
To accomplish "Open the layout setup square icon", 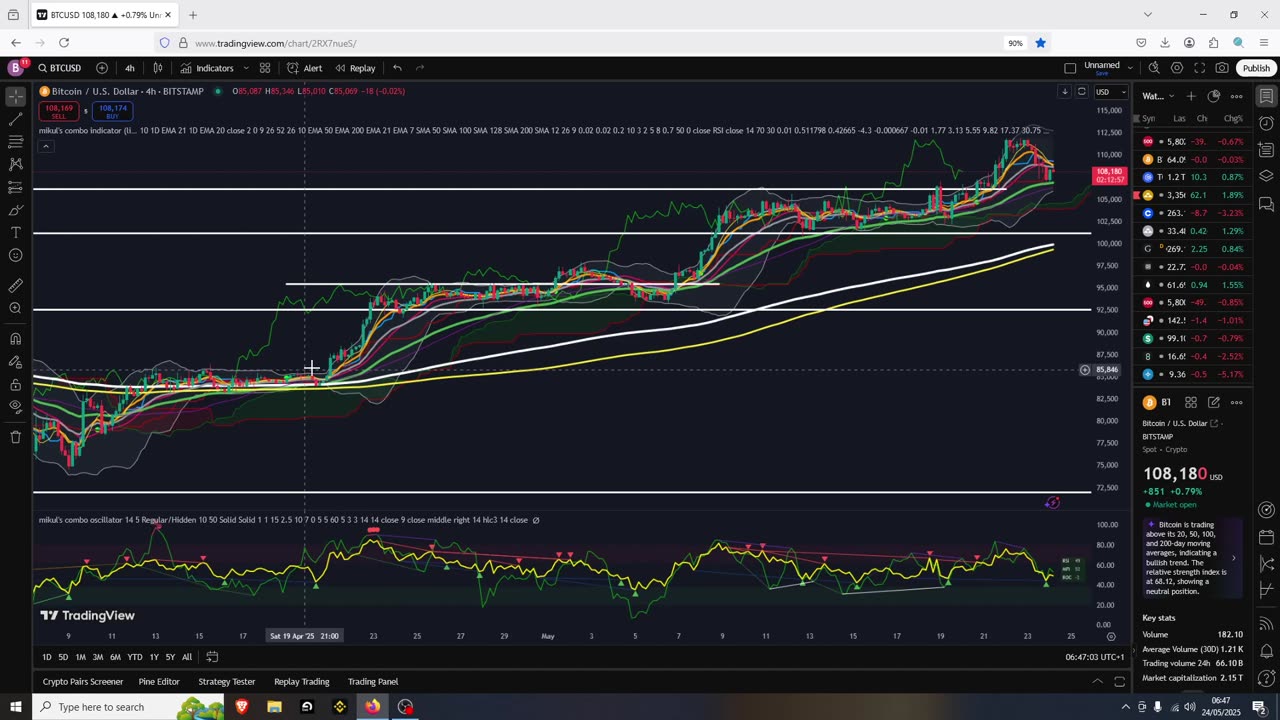I will 1070,68.
